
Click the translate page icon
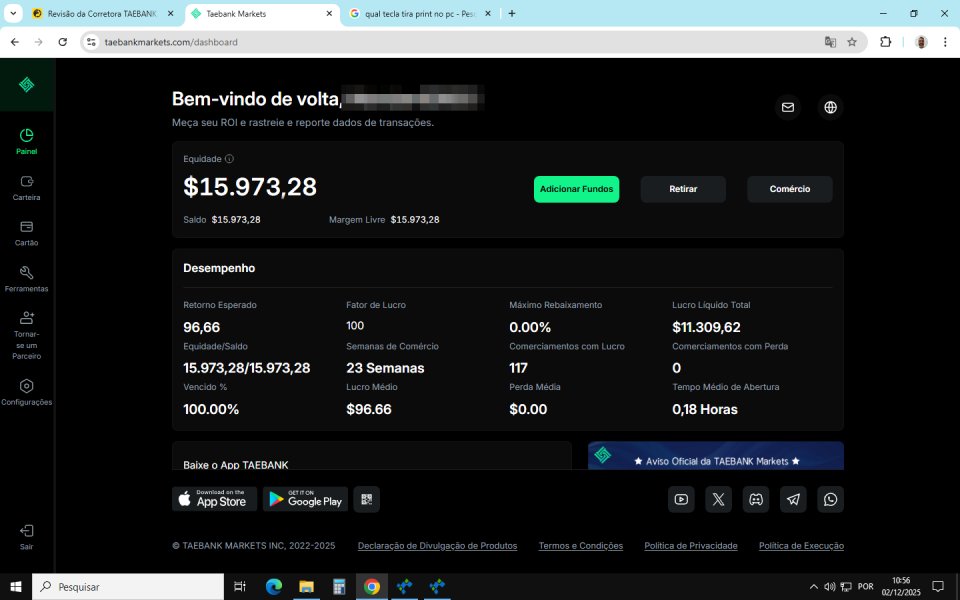pos(830,42)
